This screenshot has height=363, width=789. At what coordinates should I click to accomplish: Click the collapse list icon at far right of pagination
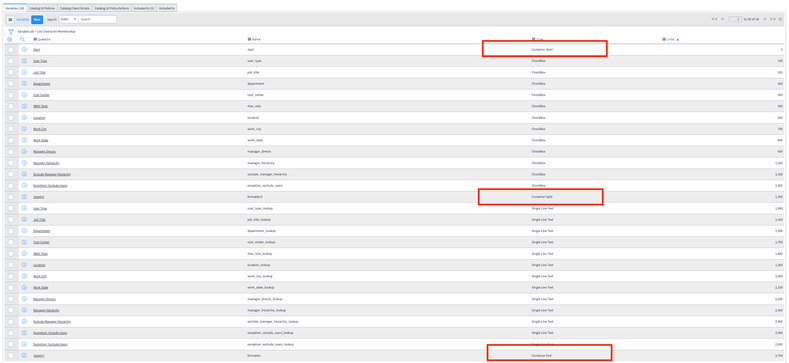(781, 19)
